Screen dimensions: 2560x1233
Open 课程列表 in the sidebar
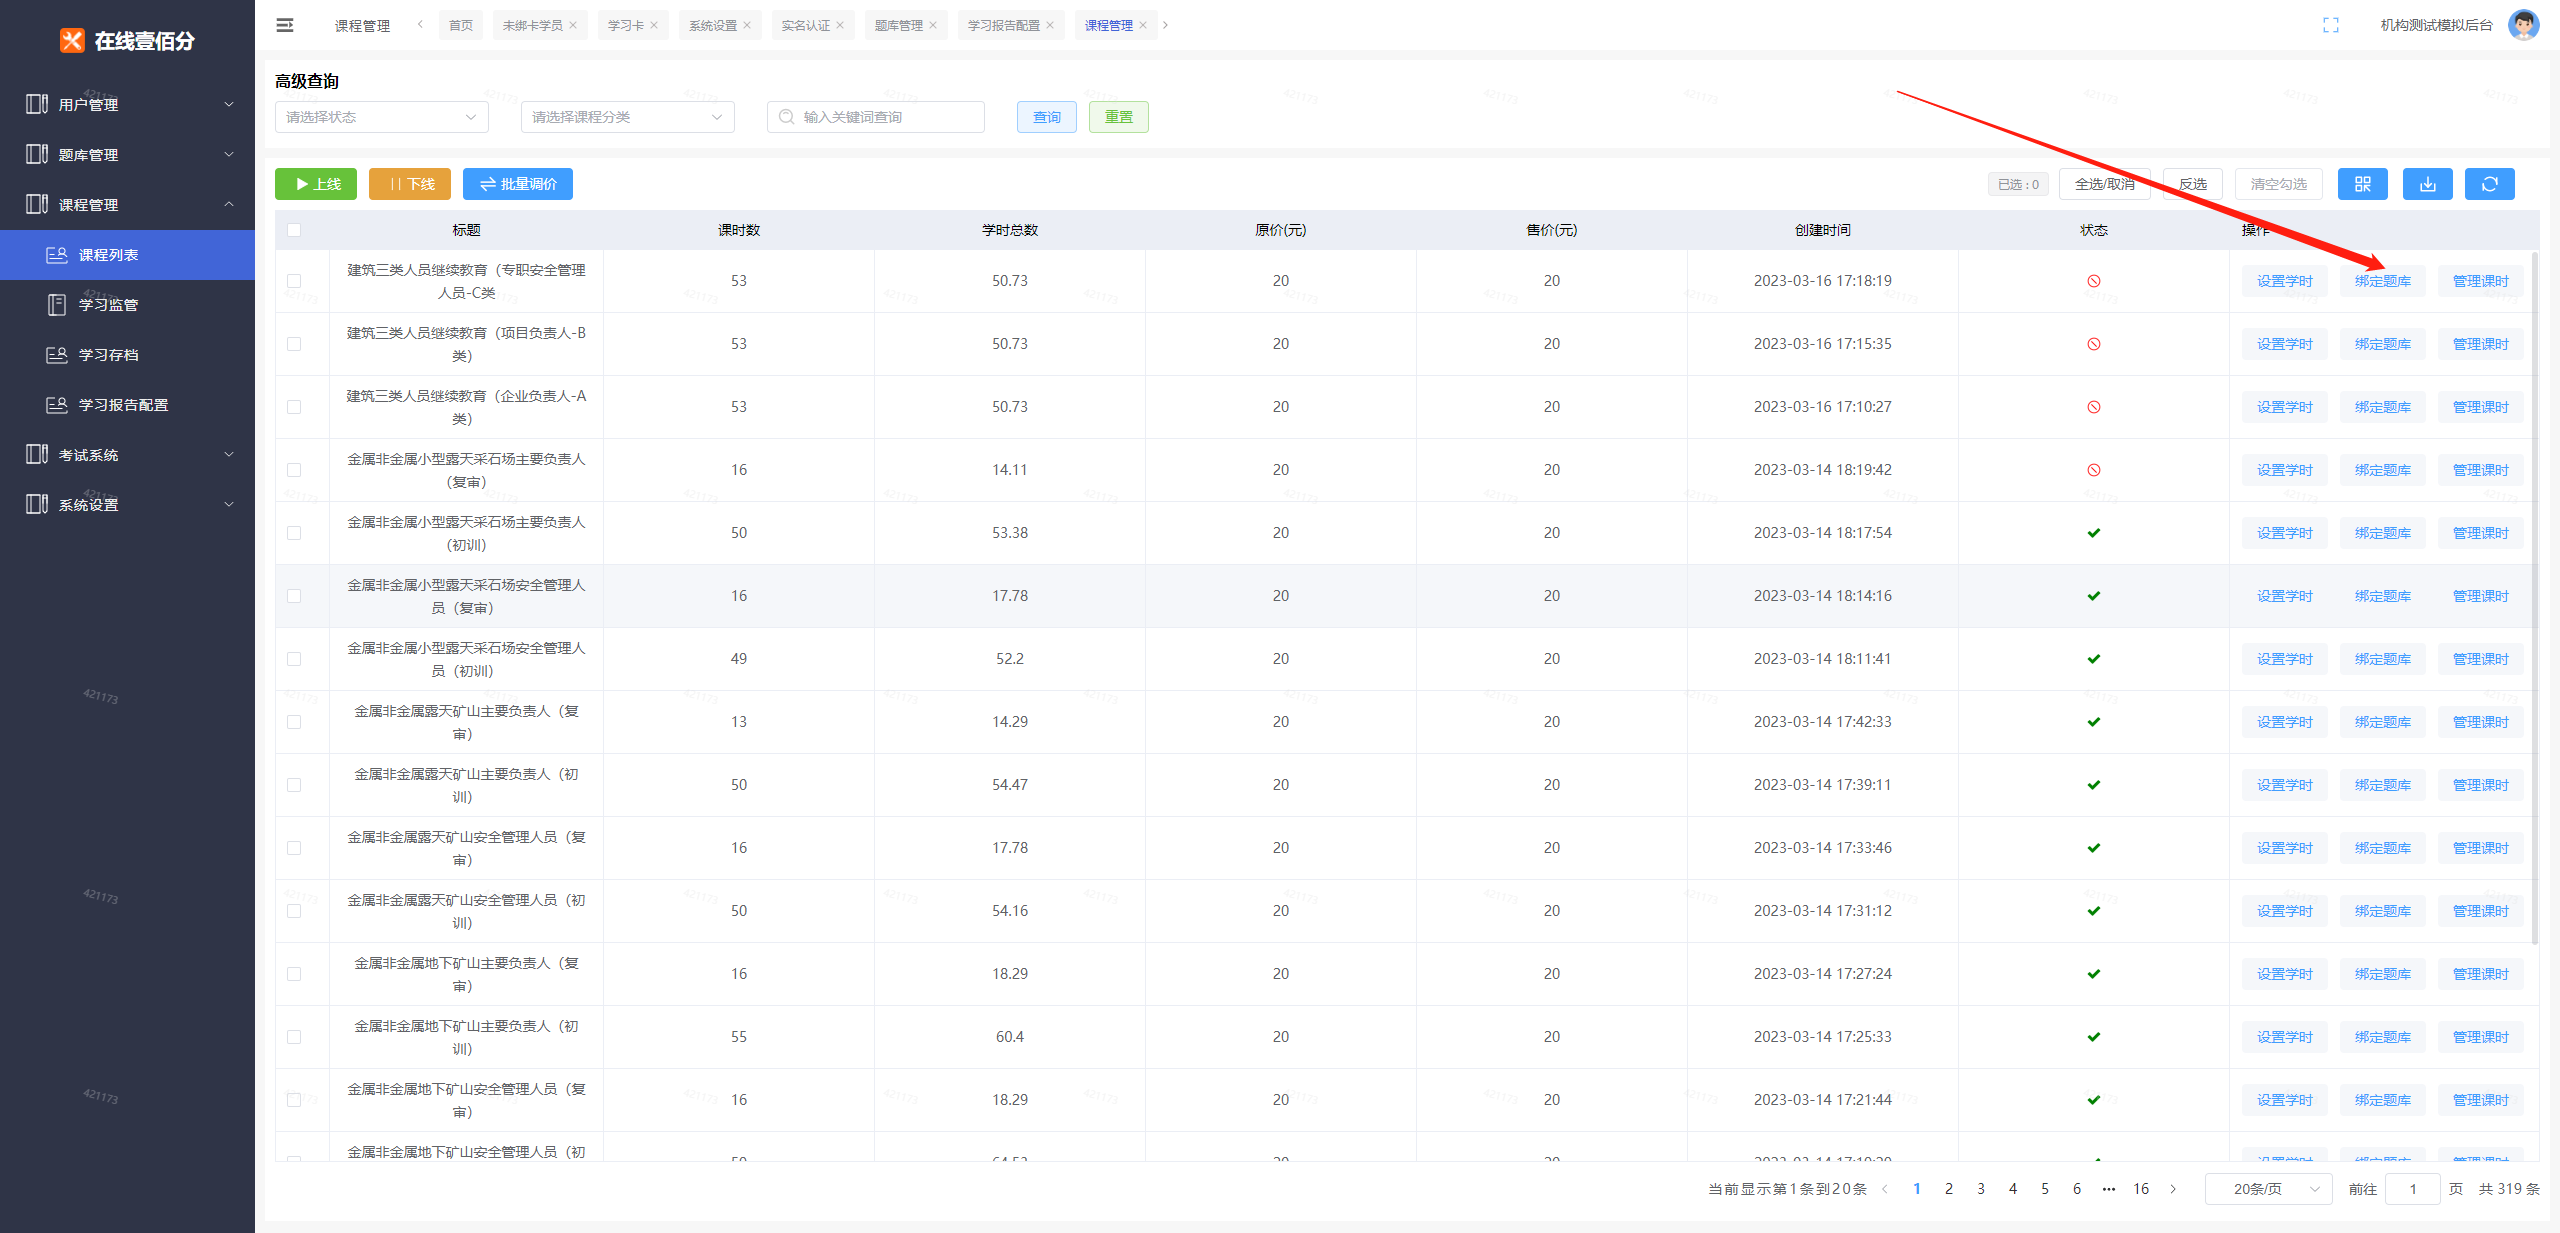coord(127,255)
